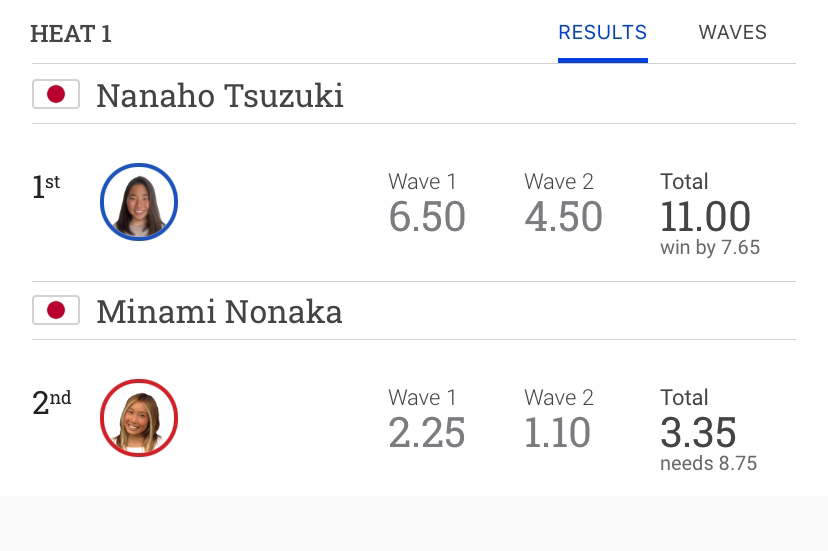
Task: Click the Japan flag beside Nanaho Tsuzuki
Action: click(x=56, y=94)
